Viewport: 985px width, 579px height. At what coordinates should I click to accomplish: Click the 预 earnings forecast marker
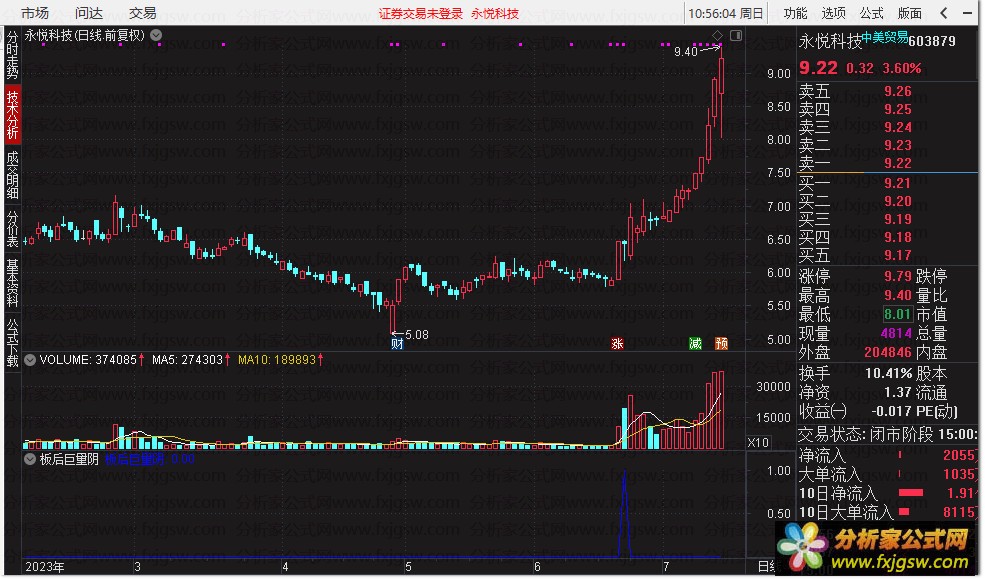(722, 344)
